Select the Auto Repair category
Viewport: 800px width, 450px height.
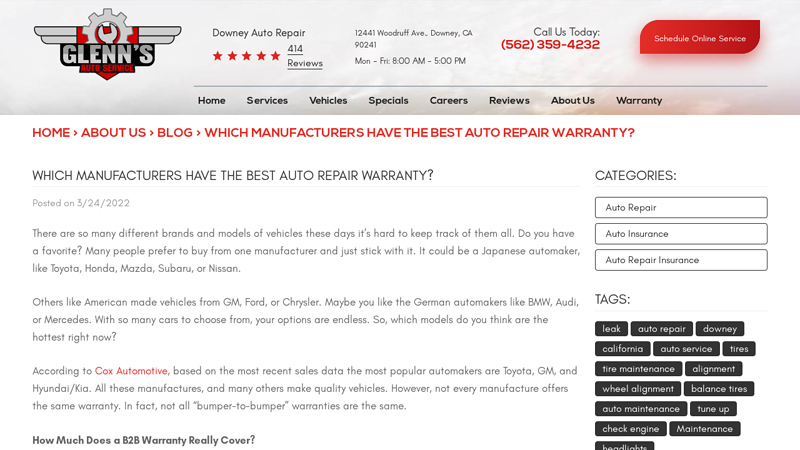(681, 208)
